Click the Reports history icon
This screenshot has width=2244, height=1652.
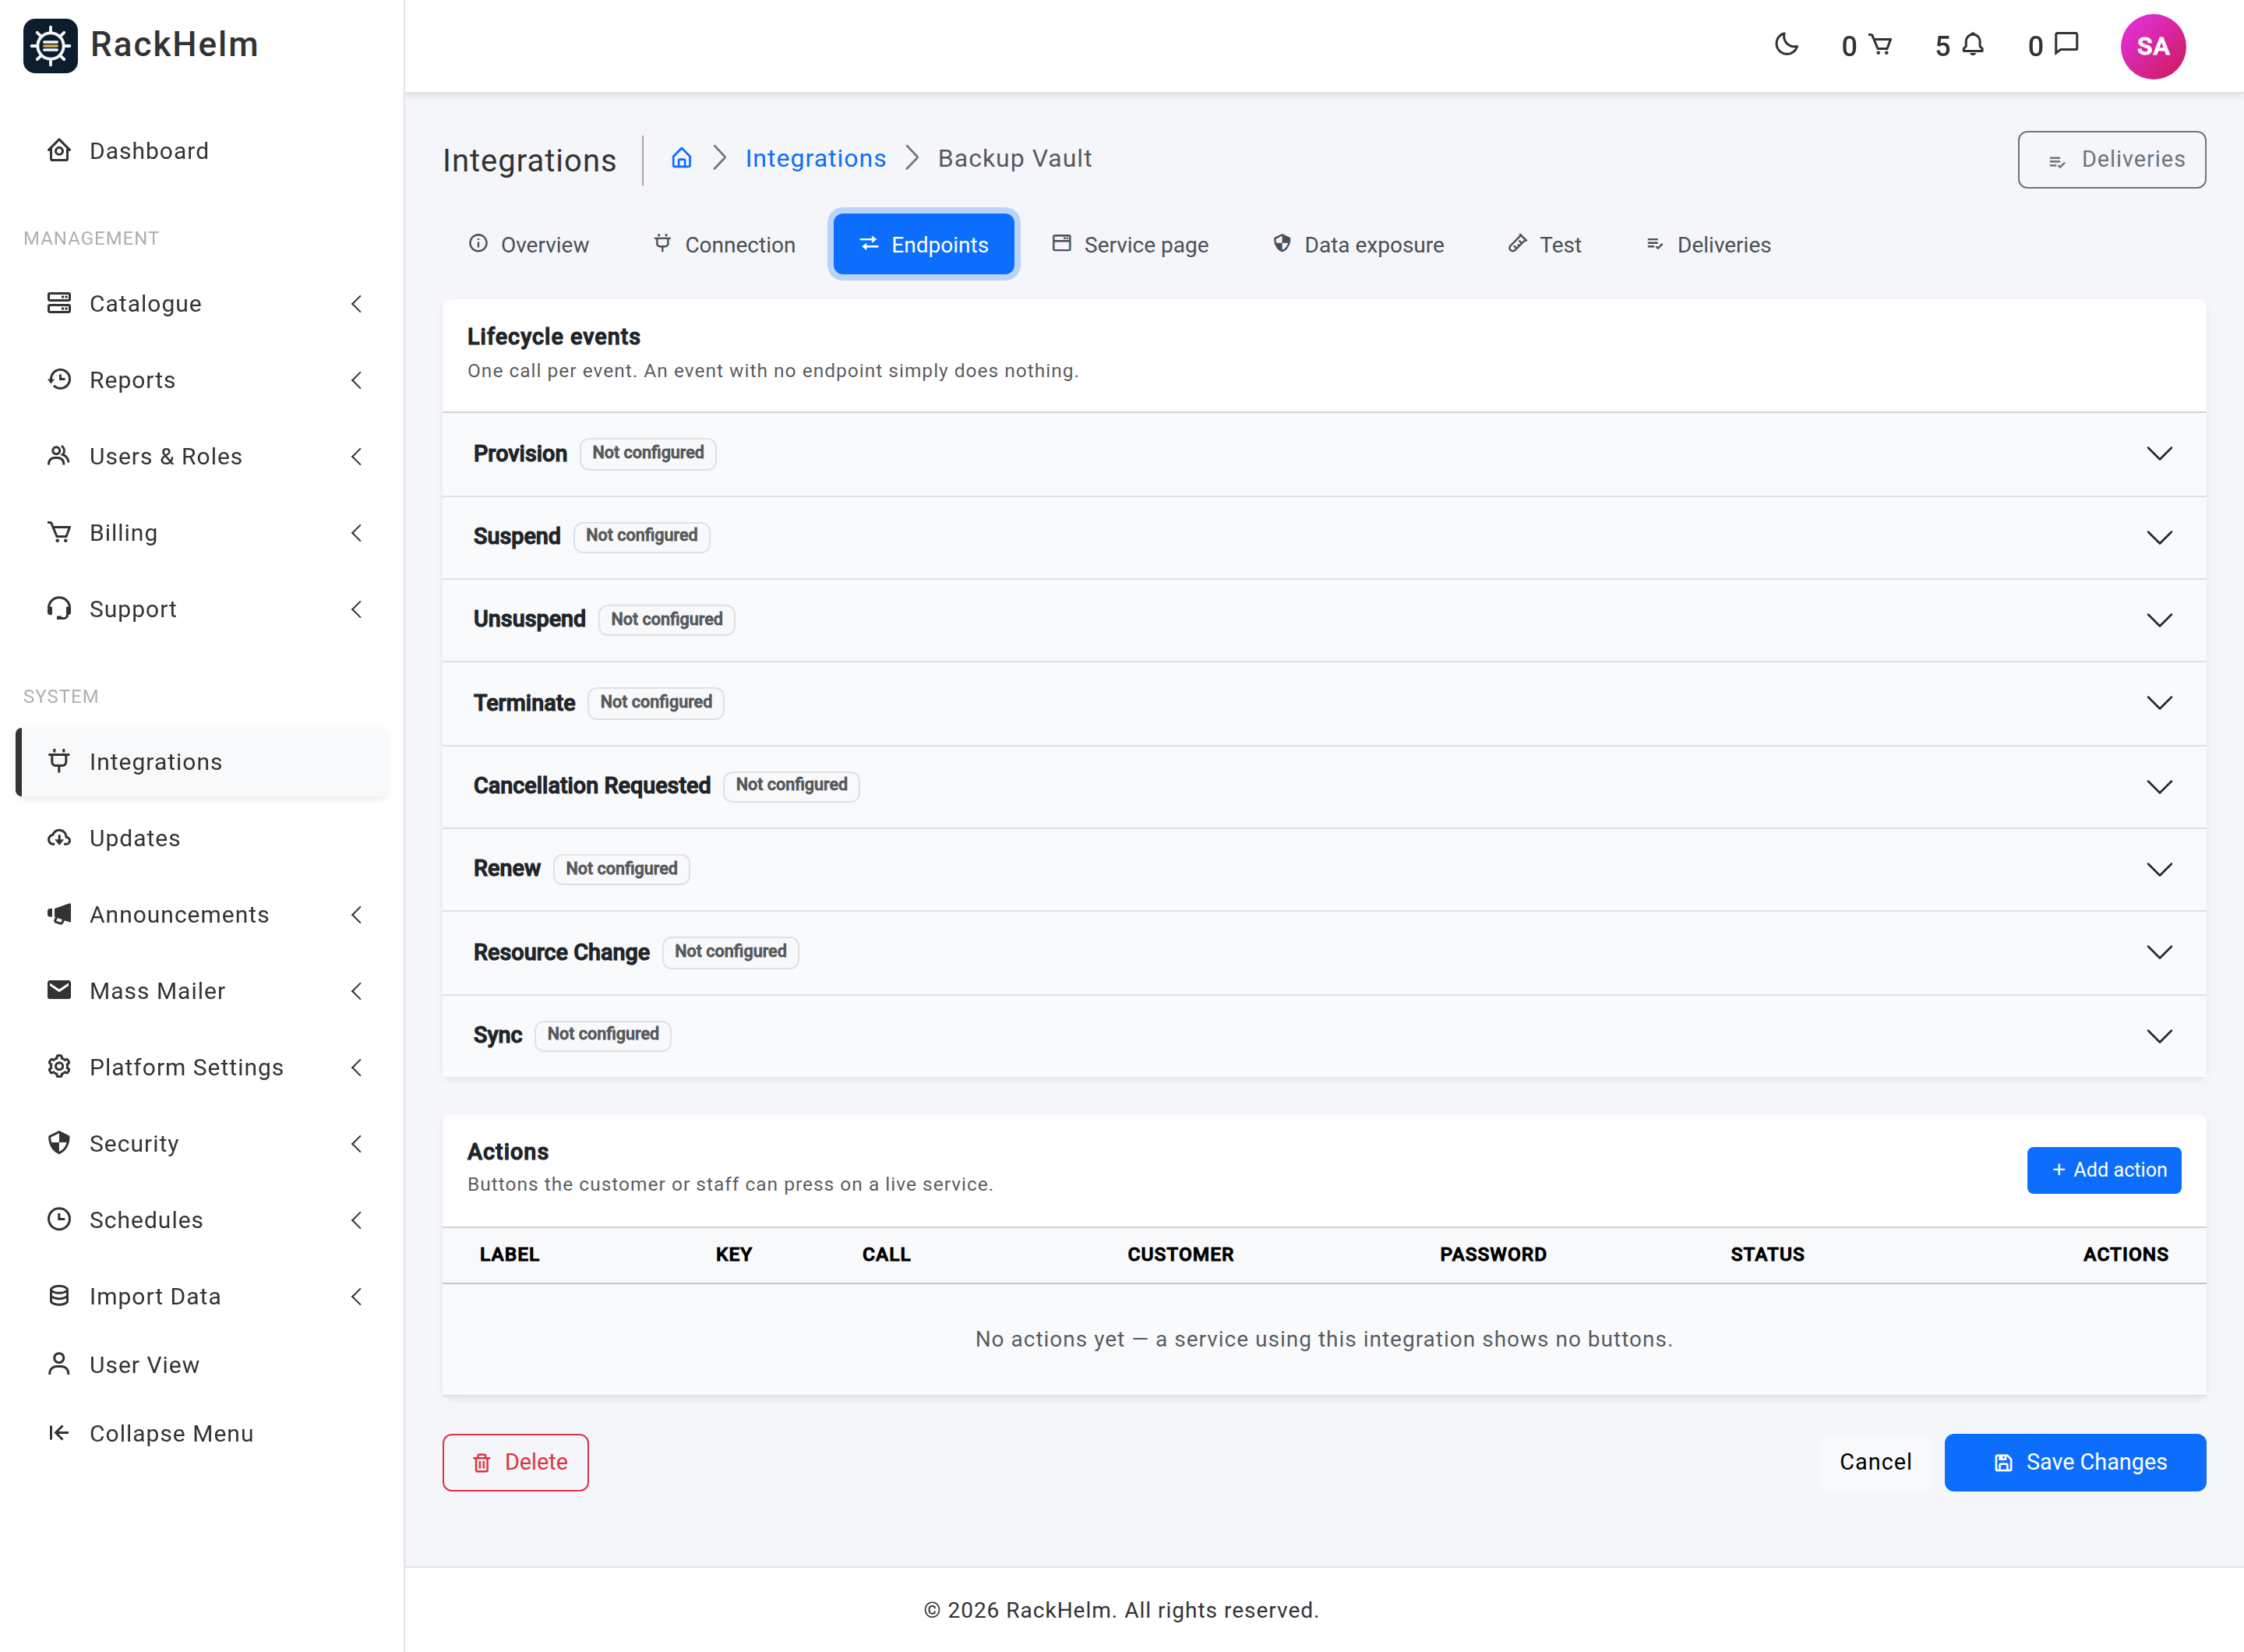(59, 379)
